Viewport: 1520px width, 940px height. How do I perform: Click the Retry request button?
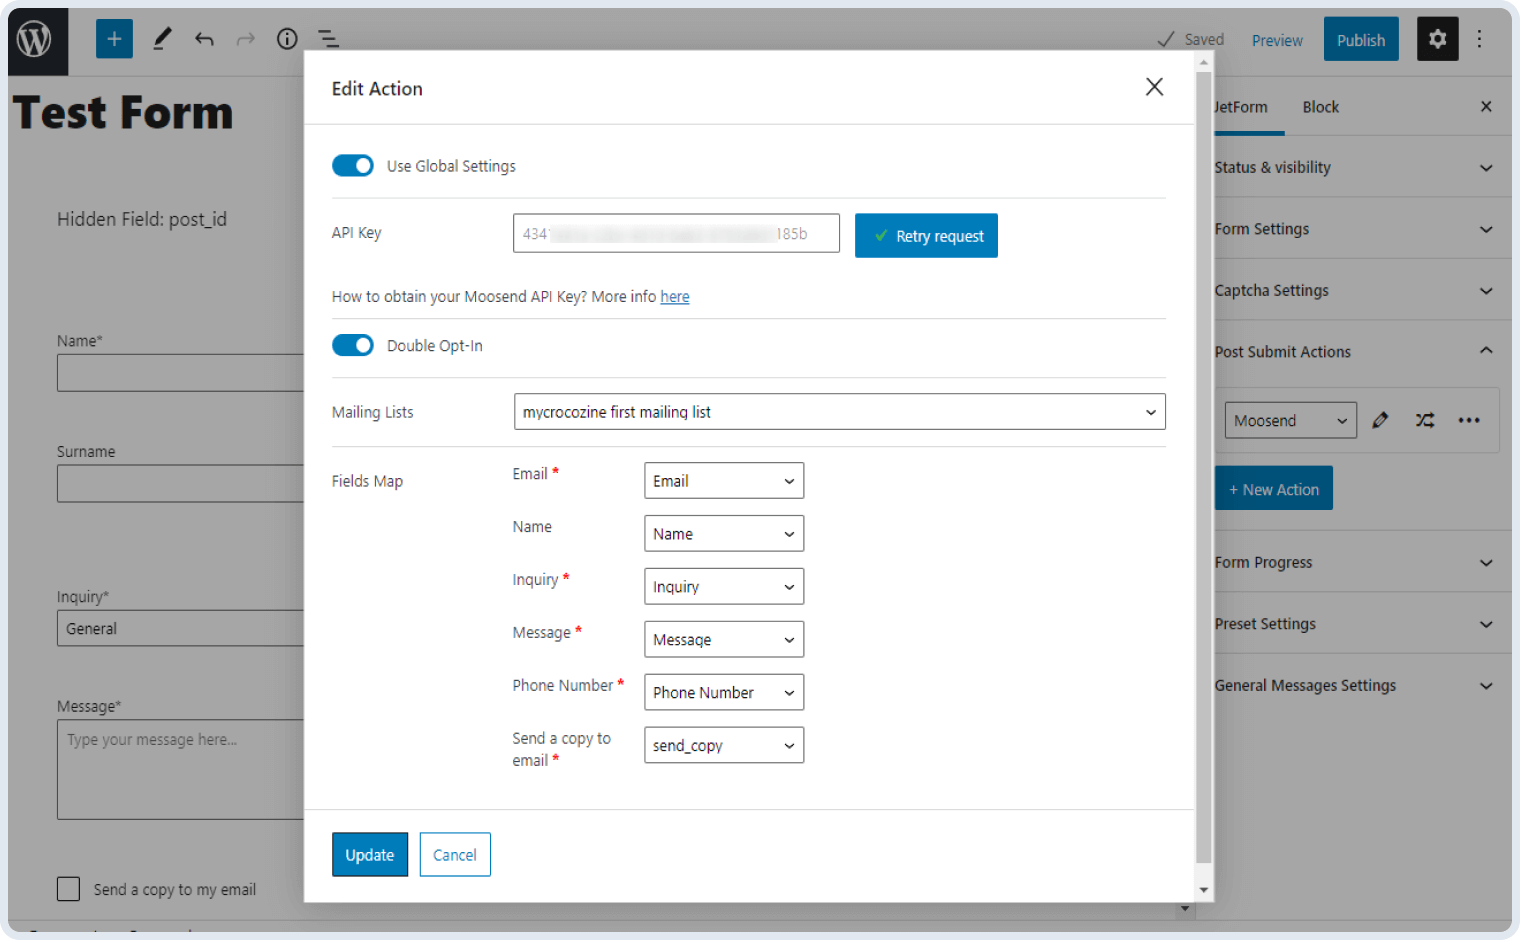click(x=925, y=235)
